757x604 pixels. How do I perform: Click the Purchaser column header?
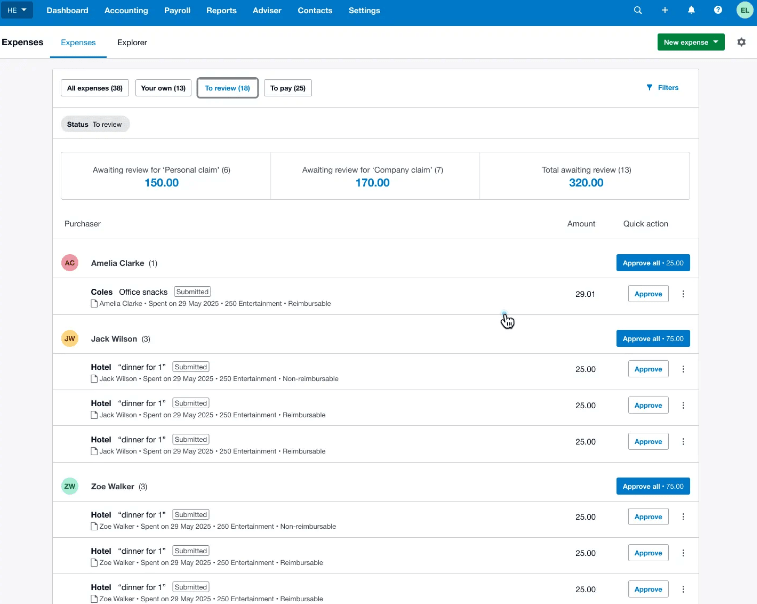click(x=83, y=224)
